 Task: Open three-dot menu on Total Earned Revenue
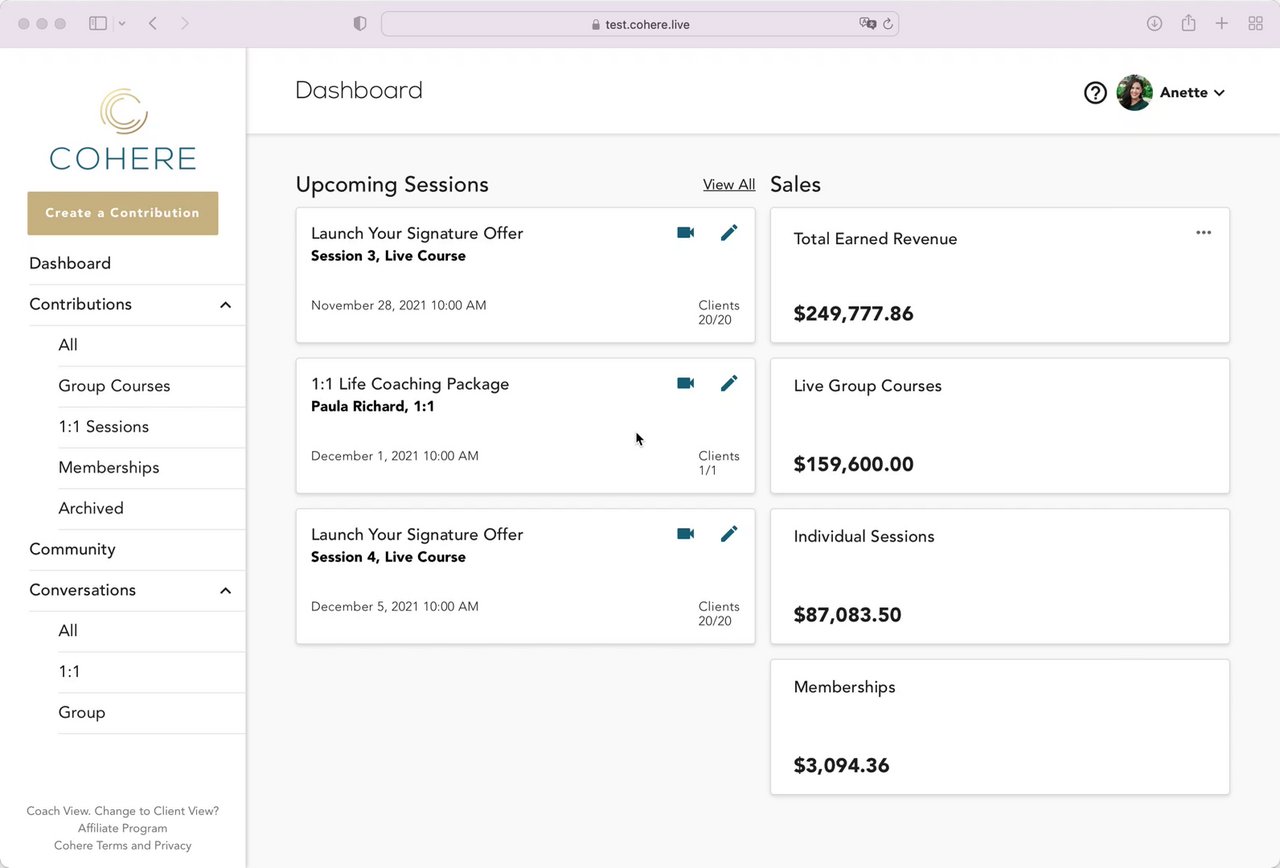pos(1203,233)
